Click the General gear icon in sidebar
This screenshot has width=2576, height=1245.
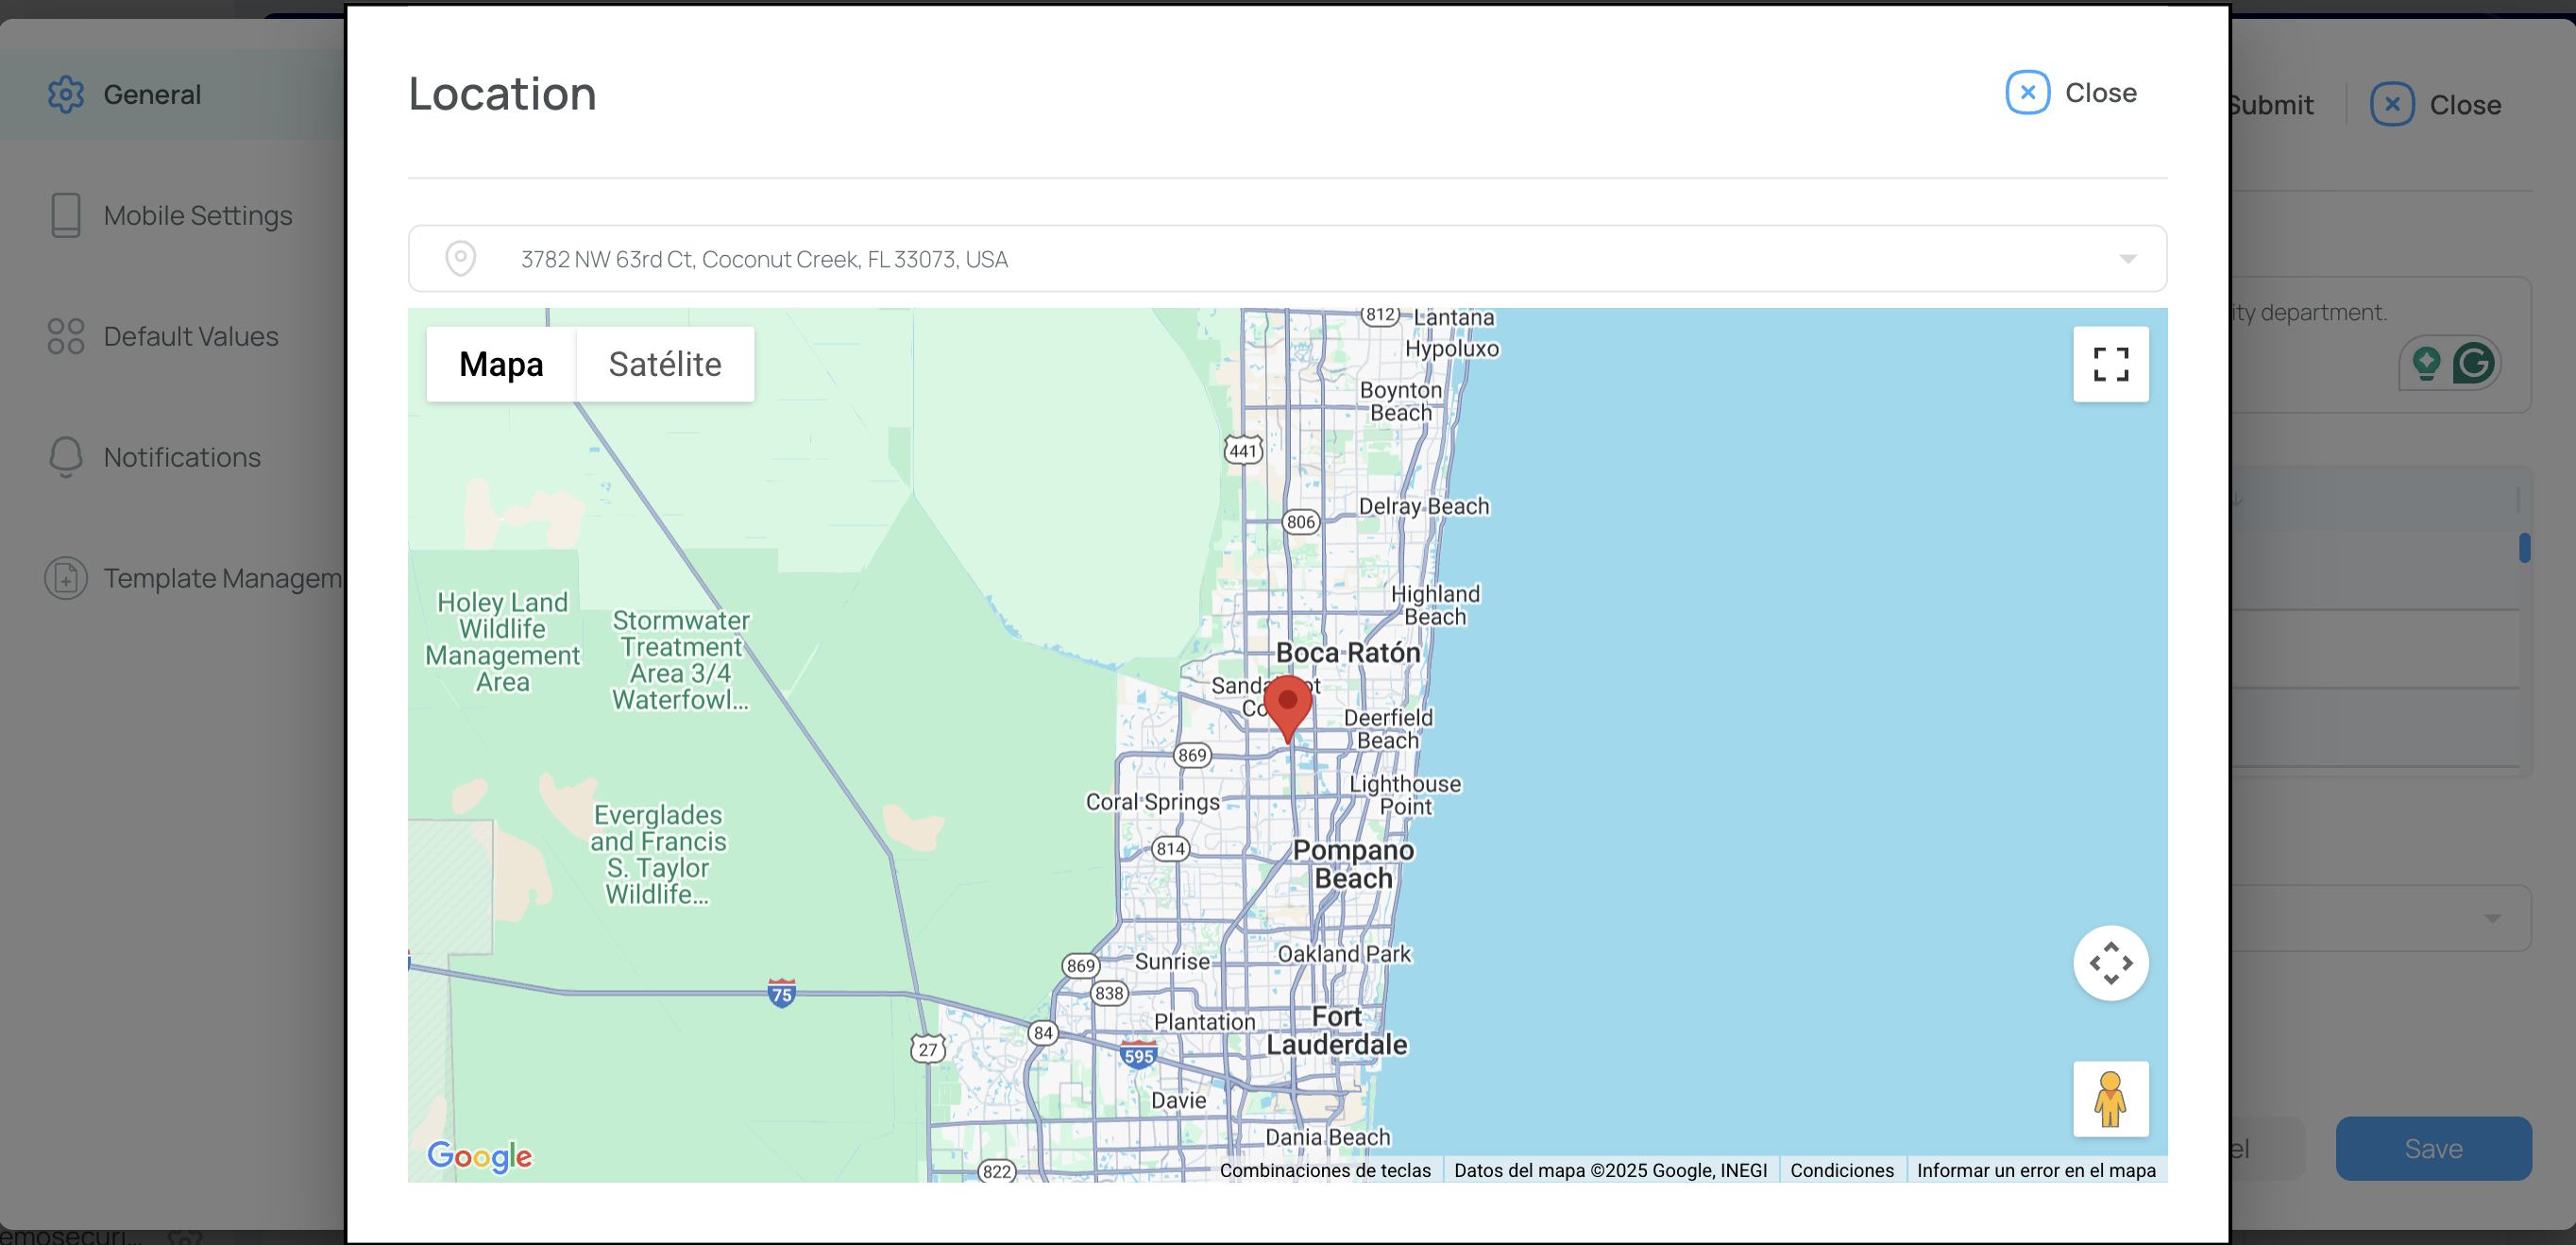[66, 94]
